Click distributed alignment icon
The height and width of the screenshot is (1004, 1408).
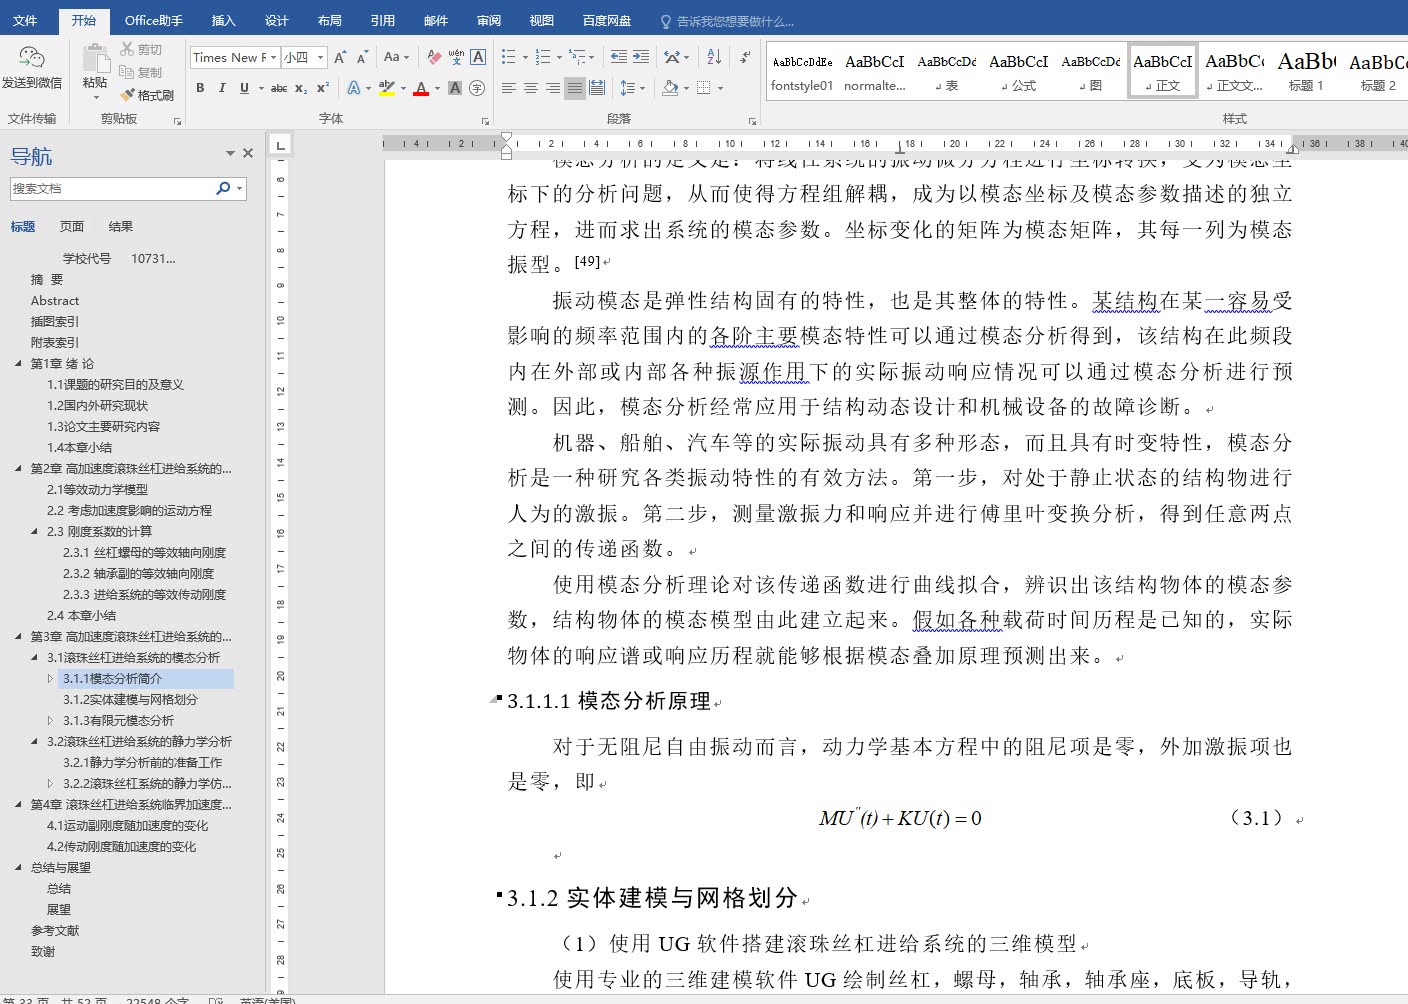point(597,88)
